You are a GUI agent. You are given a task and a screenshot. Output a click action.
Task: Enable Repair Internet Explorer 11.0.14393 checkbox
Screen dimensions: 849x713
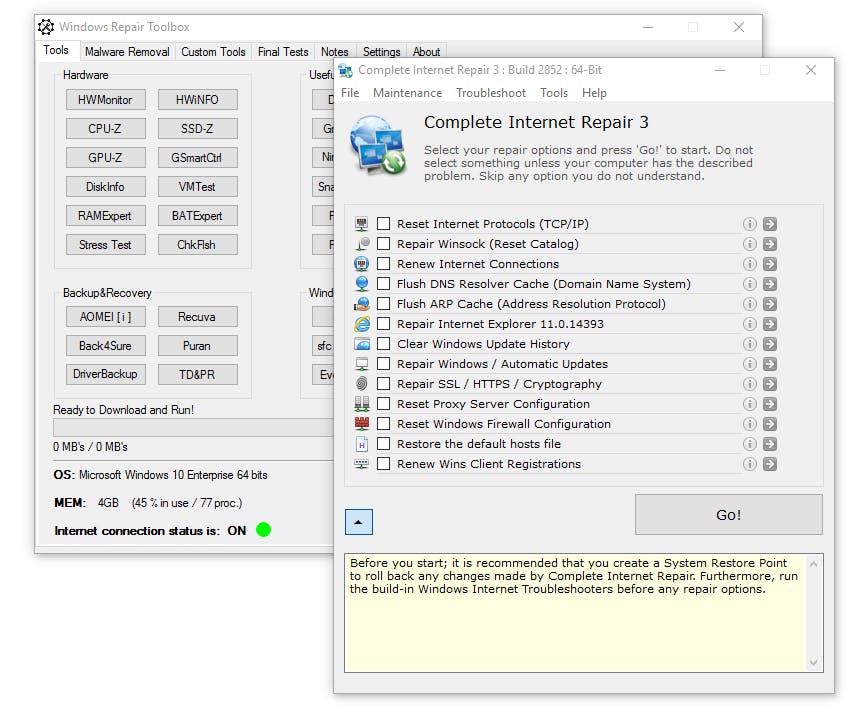click(x=383, y=324)
